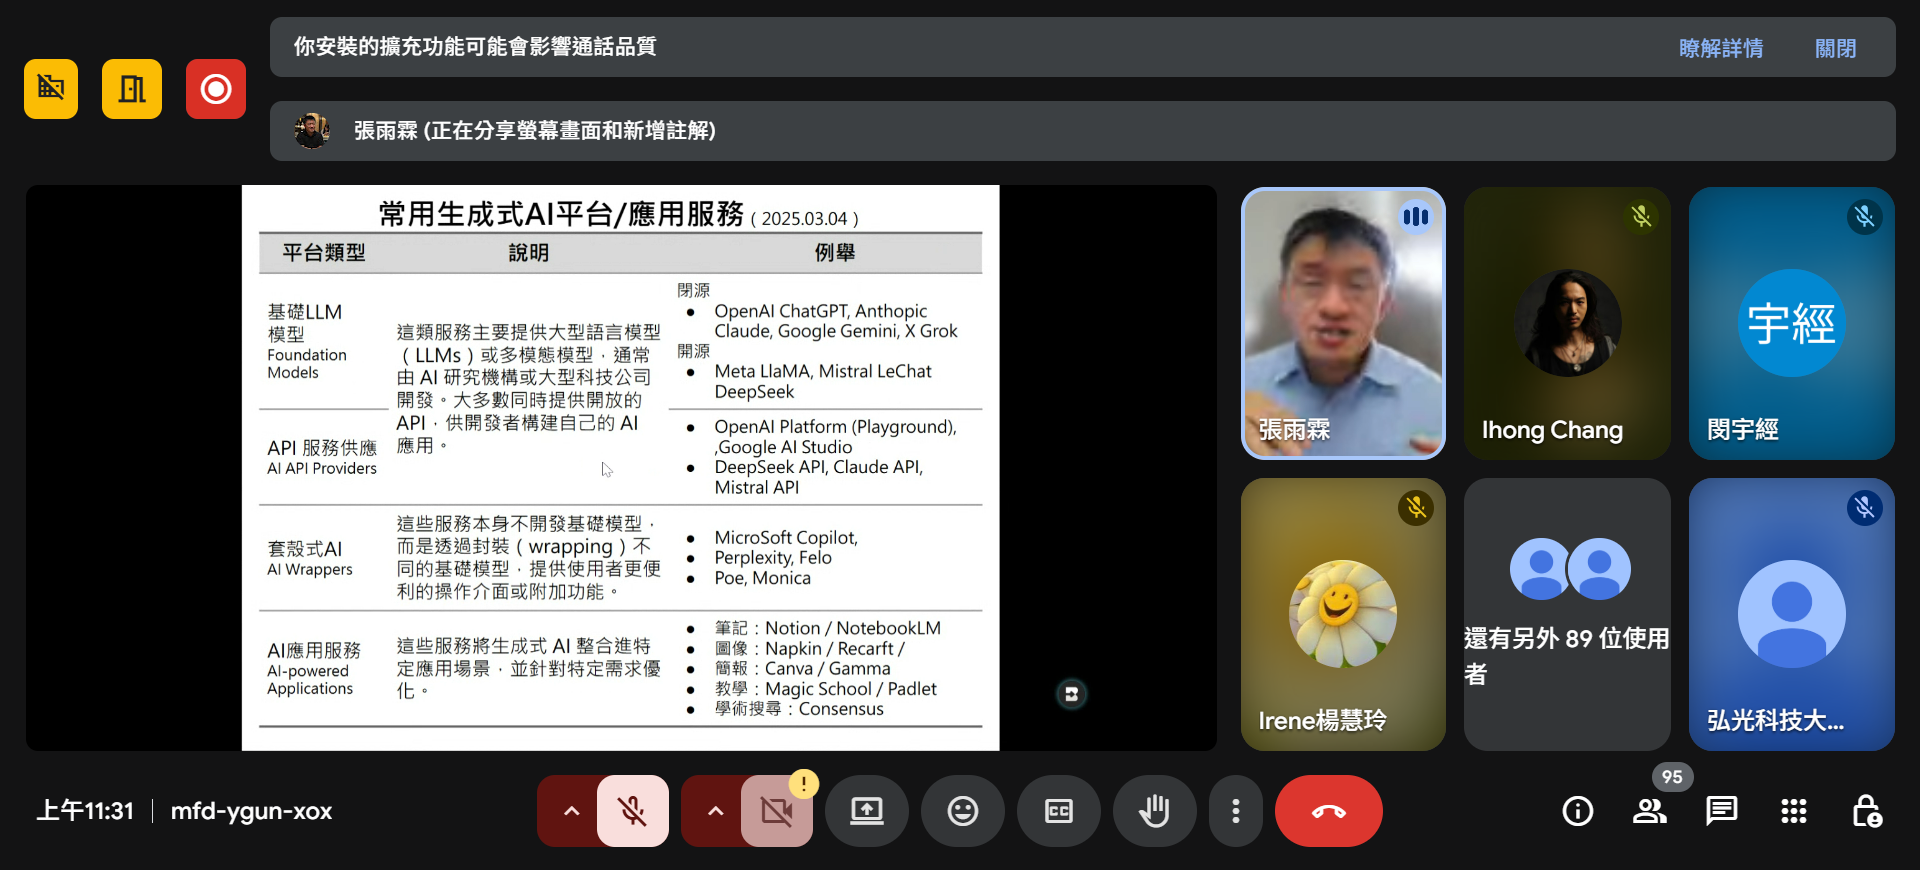Select 張雨霖 video tile
Image resolution: width=1920 pixels, height=870 pixels.
[1343, 323]
